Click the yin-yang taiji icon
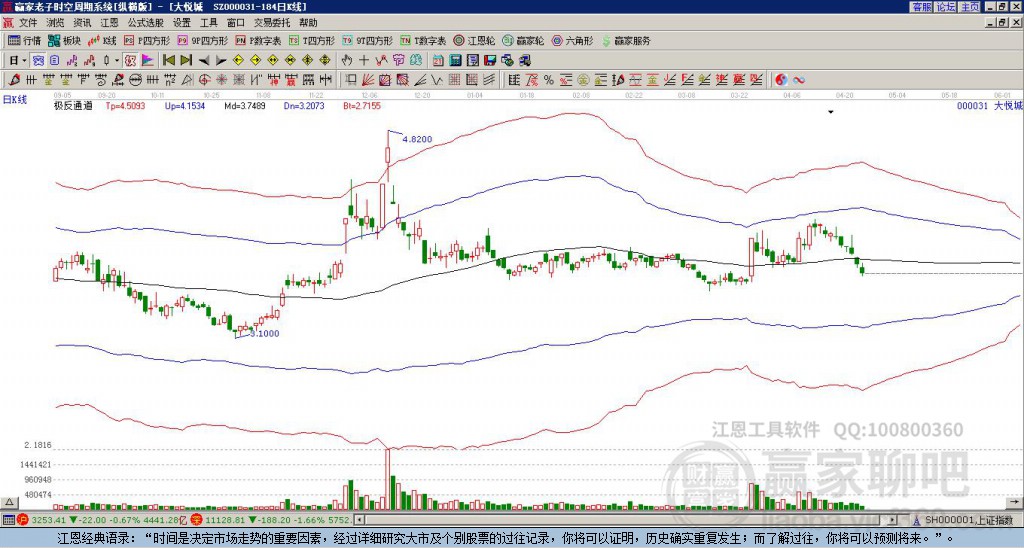The width and height of the screenshot is (1024, 548). 781,80
